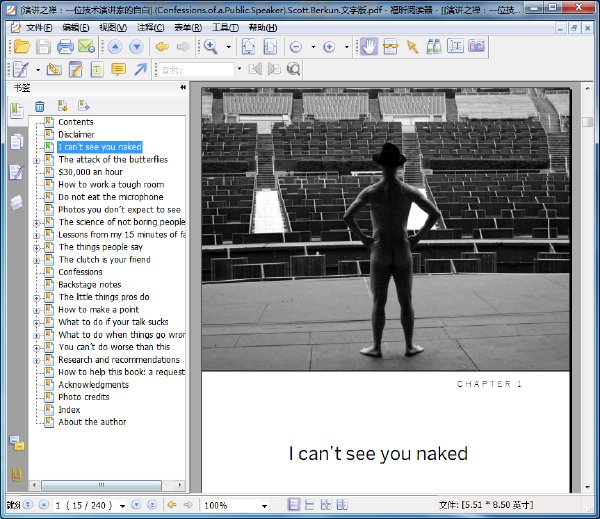Screen dimensions: 600x519
Task: Click the vertical document scrollbar thumb
Action: (x=587, y=122)
